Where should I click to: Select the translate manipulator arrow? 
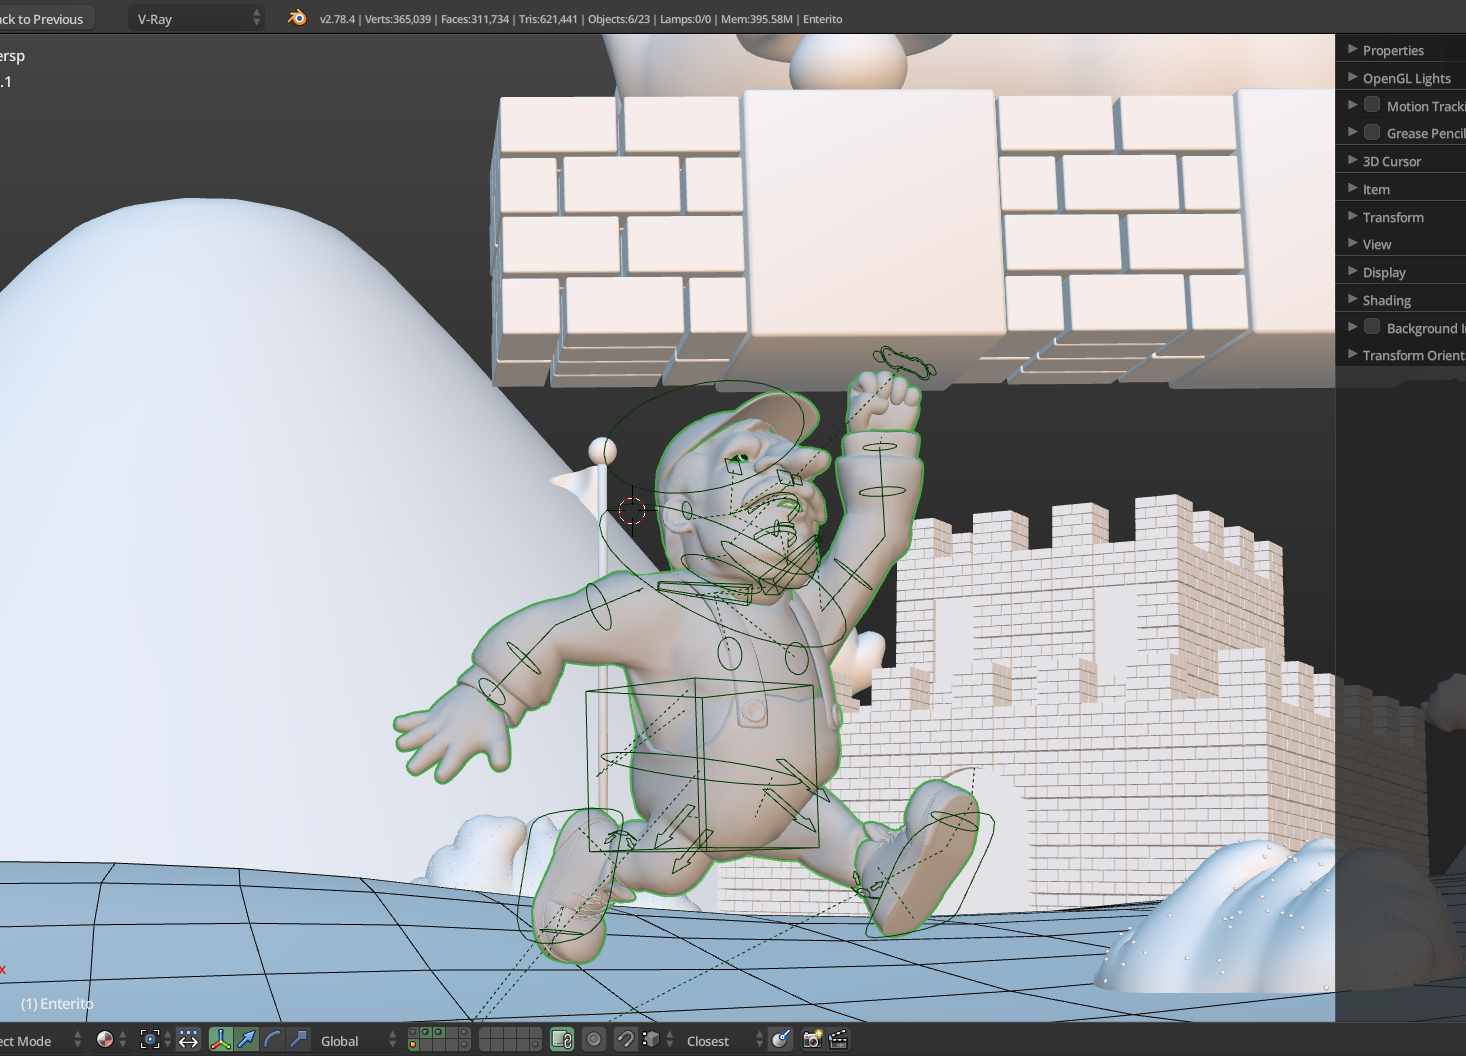click(246, 1040)
